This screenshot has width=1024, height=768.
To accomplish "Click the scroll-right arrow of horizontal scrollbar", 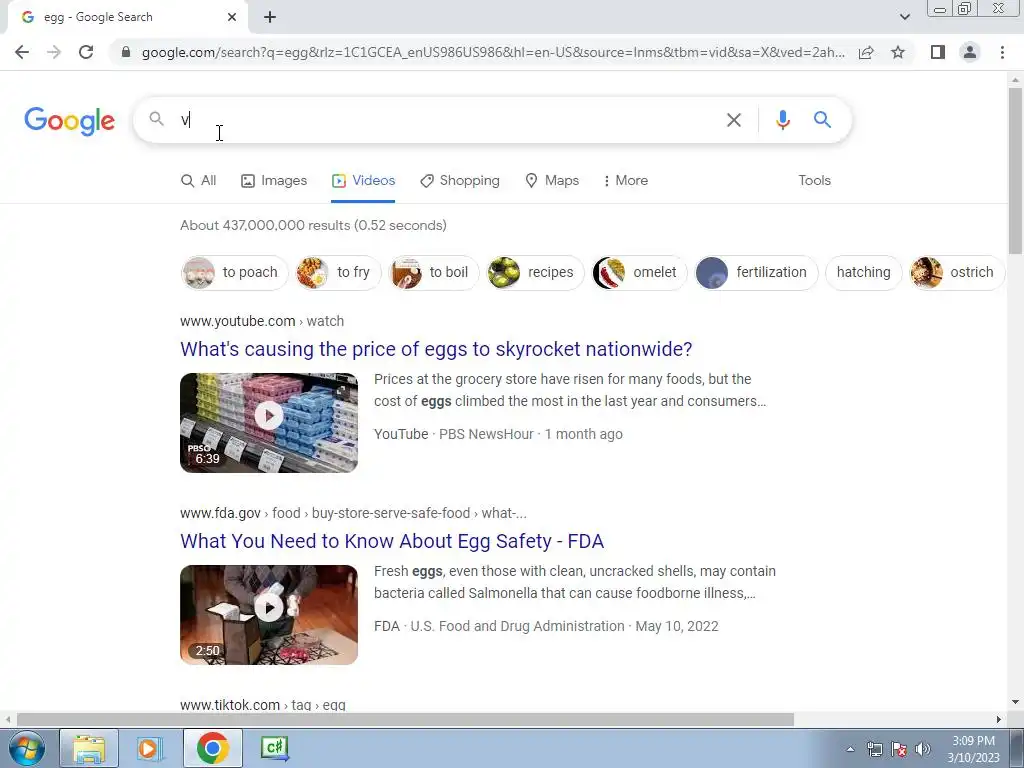I will (x=999, y=720).
